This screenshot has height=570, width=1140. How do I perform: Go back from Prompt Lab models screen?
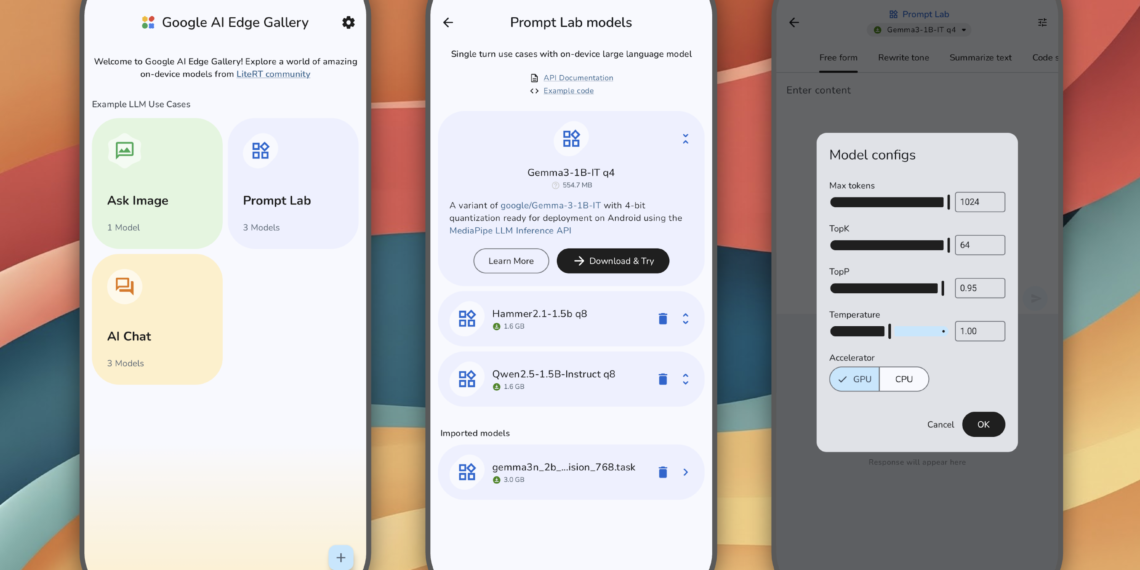pos(448,22)
